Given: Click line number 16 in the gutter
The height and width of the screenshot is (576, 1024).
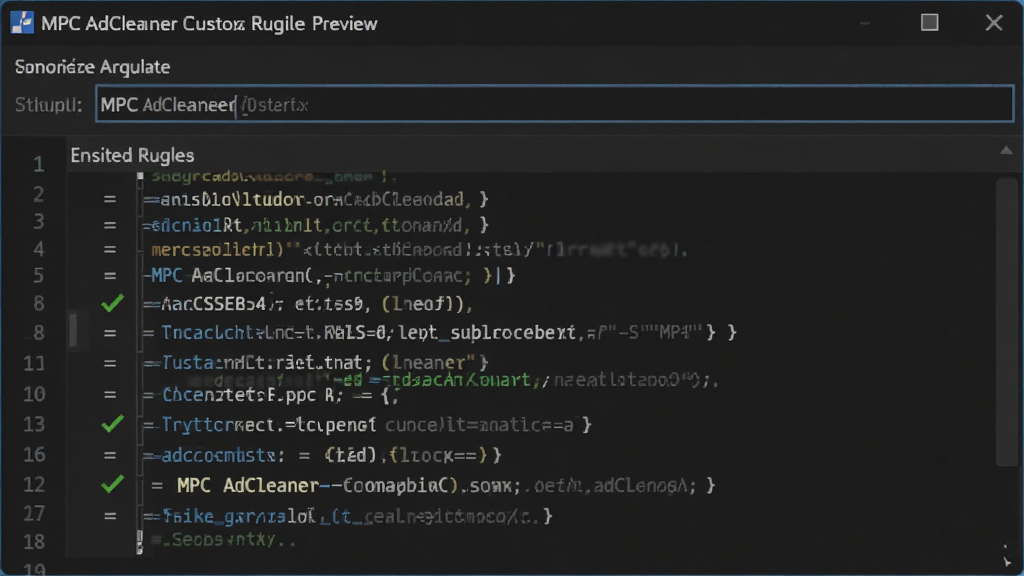Looking at the screenshot, I should click(34, 455).
